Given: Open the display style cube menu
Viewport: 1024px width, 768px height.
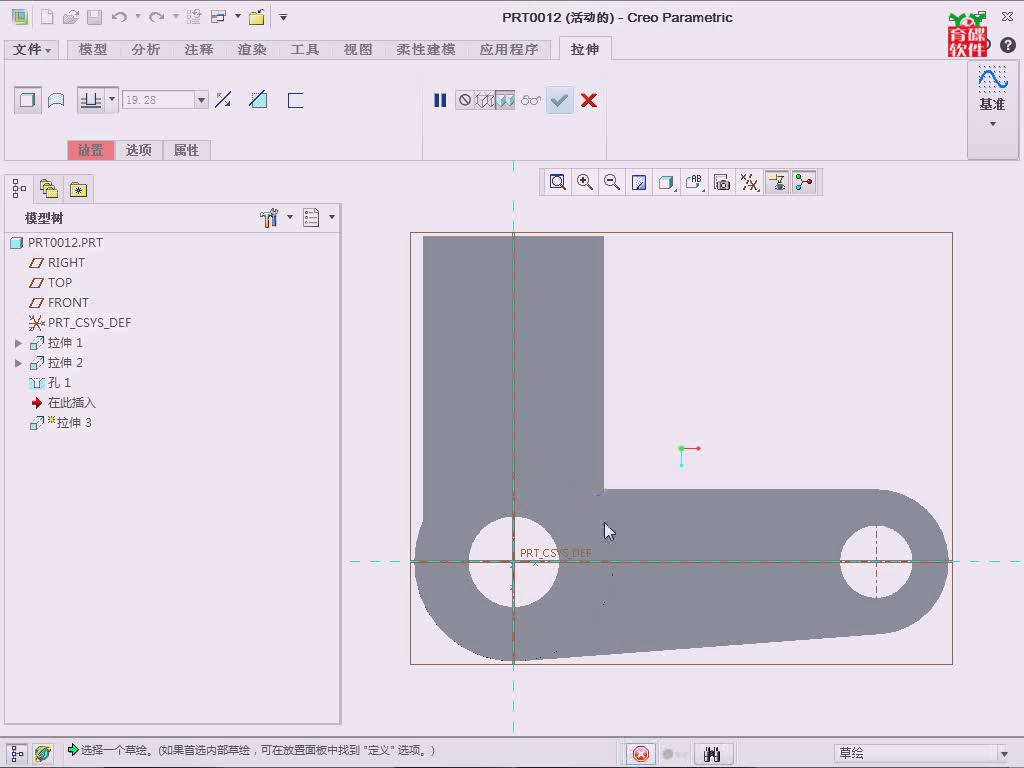Looking at the screenshot, I should [666, 182].
